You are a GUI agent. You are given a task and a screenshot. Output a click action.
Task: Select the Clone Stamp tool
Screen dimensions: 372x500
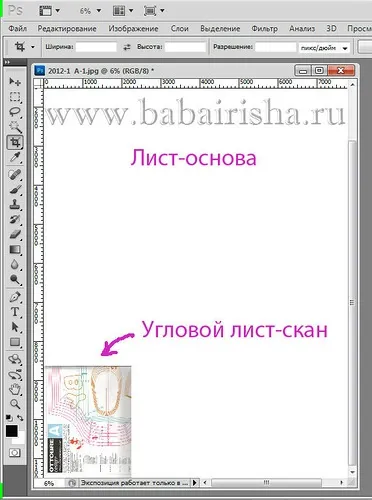click(x=15, y=205)
